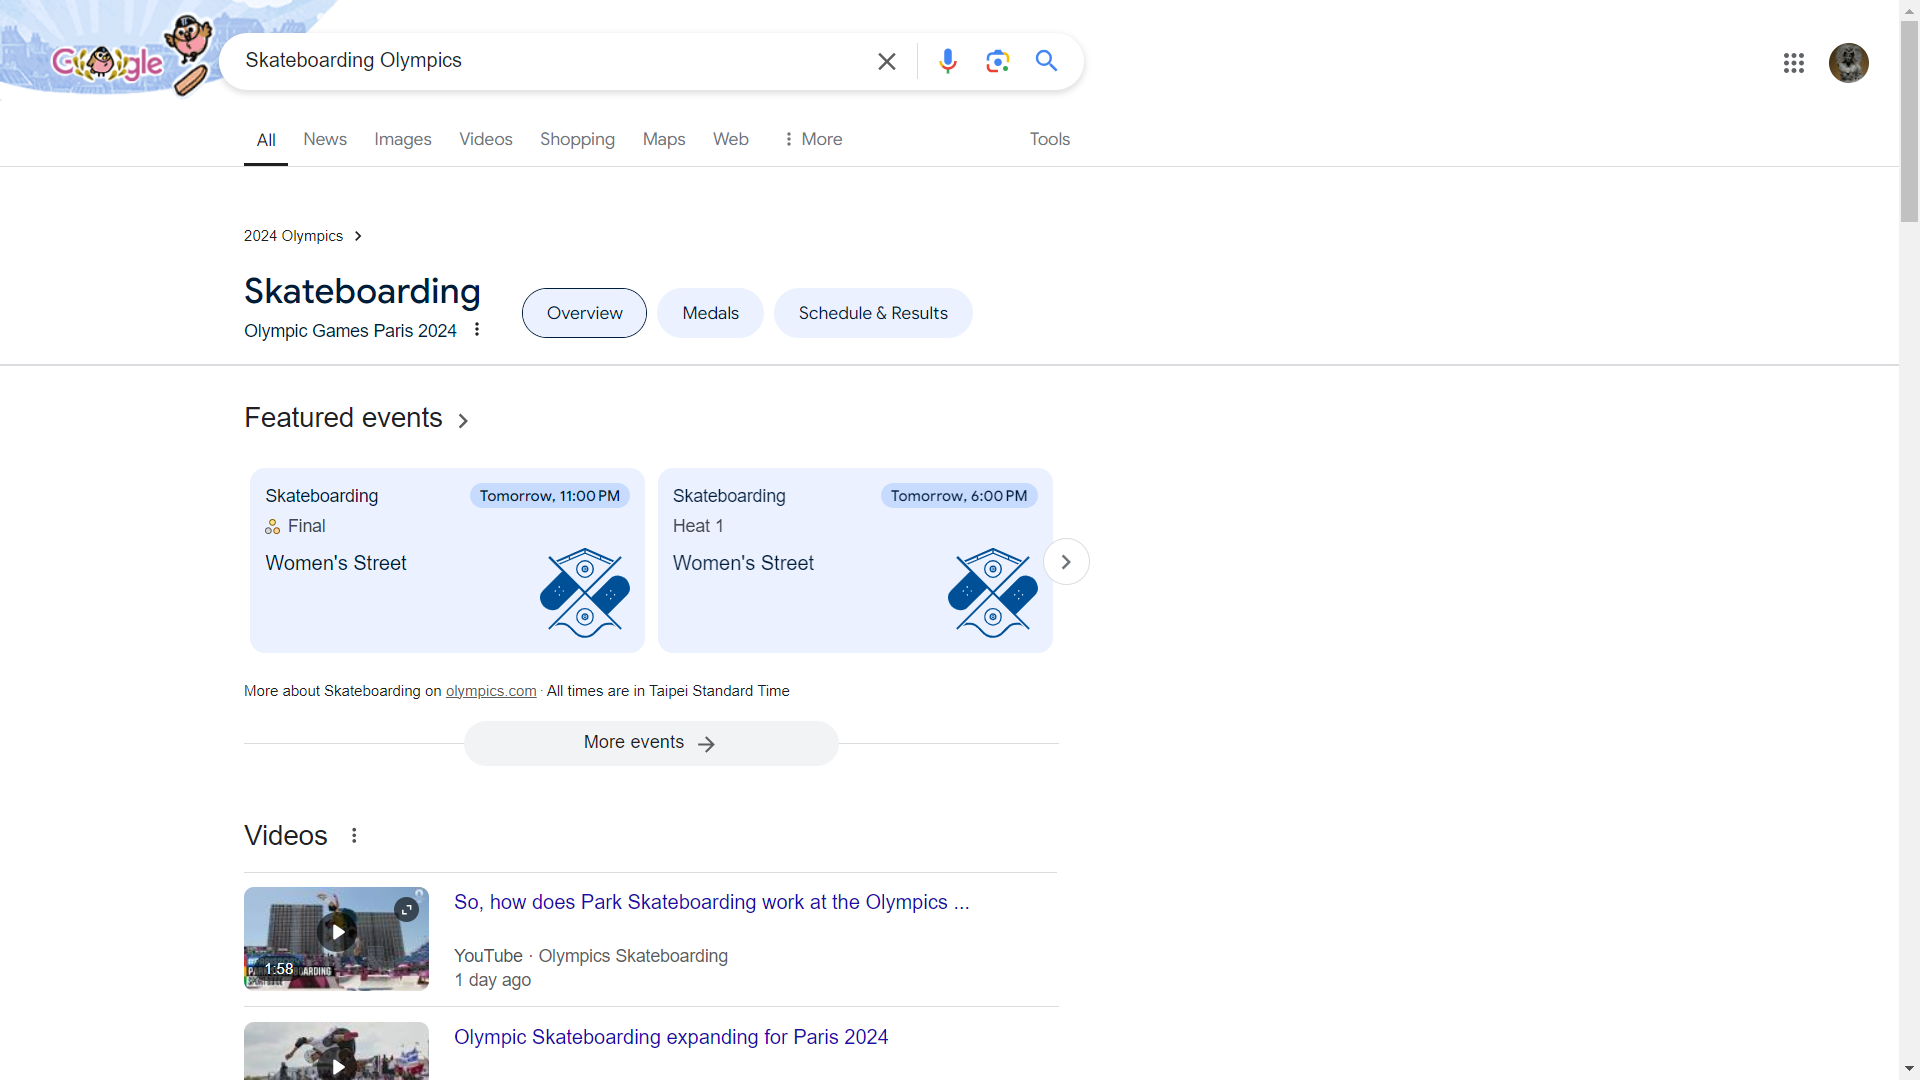Open the Videos section options dots
The image size is (1920, 1080).
point(354,836)
